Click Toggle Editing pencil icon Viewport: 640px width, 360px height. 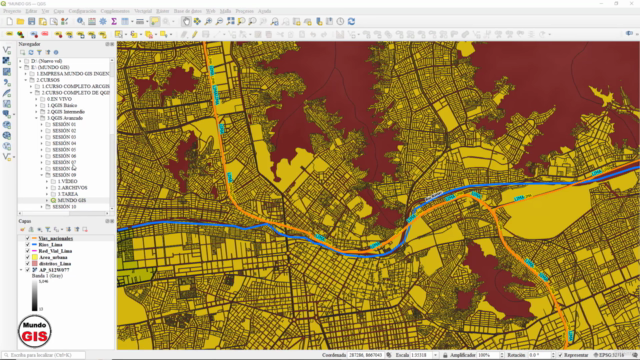(x=195, y=35)
